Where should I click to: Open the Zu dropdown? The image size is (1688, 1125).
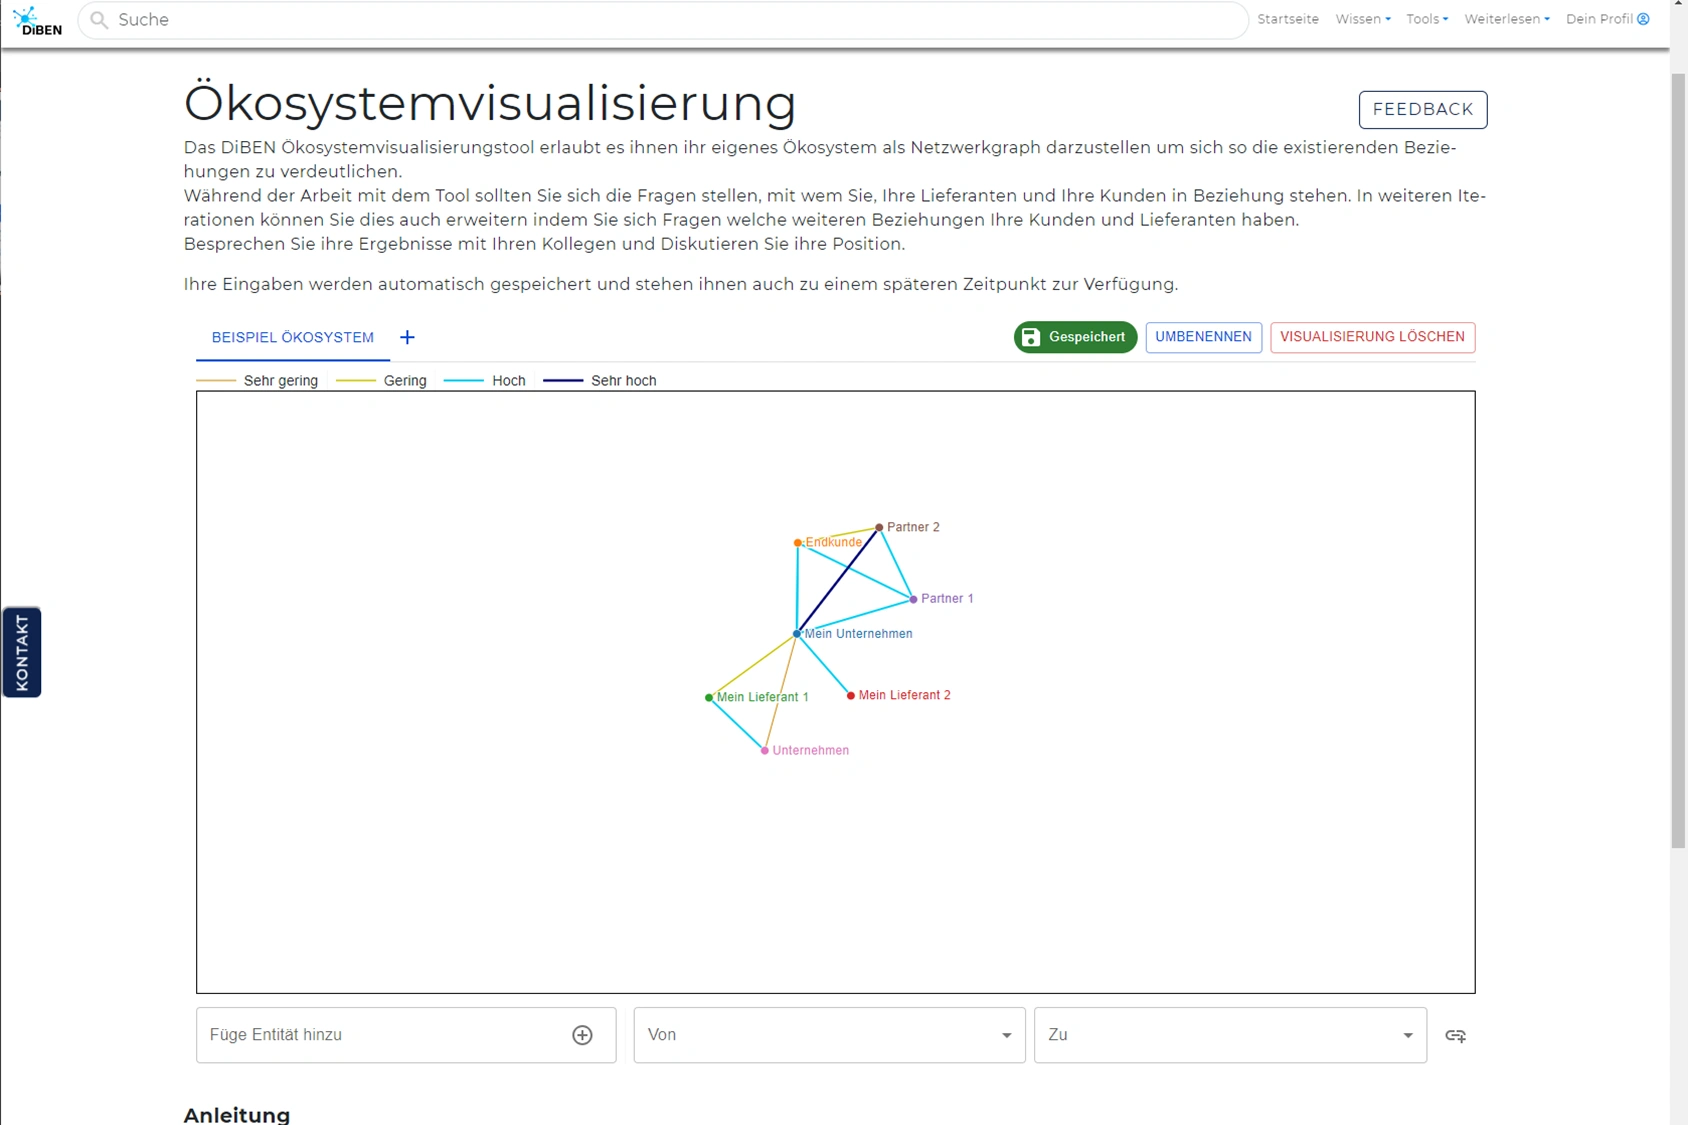pyautogui.click(x=1229, y=1035)
